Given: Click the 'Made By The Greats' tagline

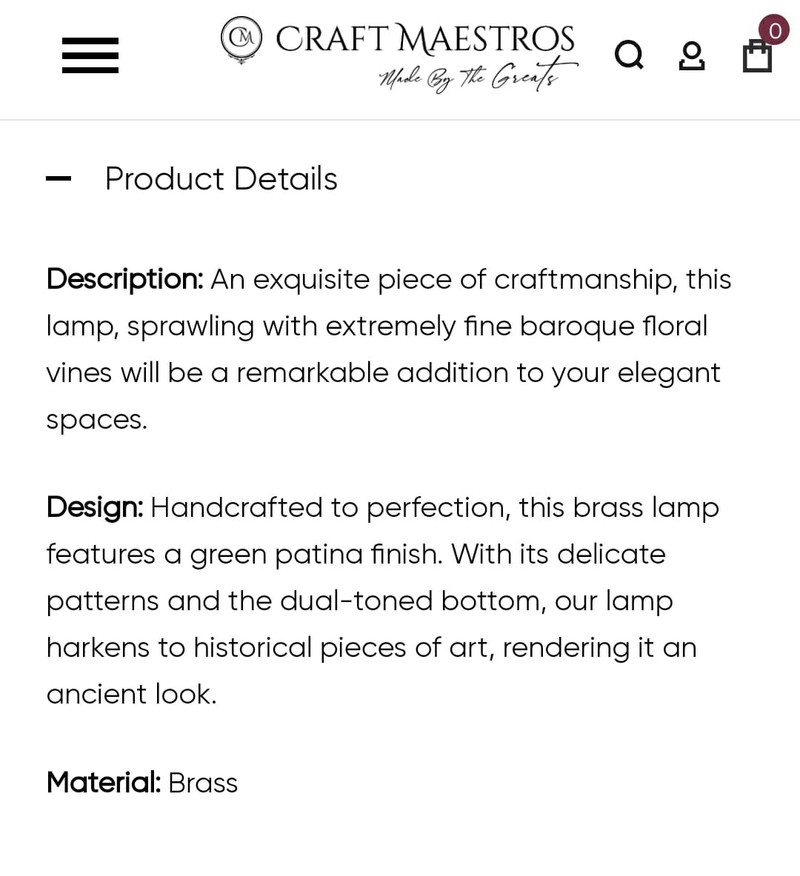Looking at the screenshot, I should point(477,77).
